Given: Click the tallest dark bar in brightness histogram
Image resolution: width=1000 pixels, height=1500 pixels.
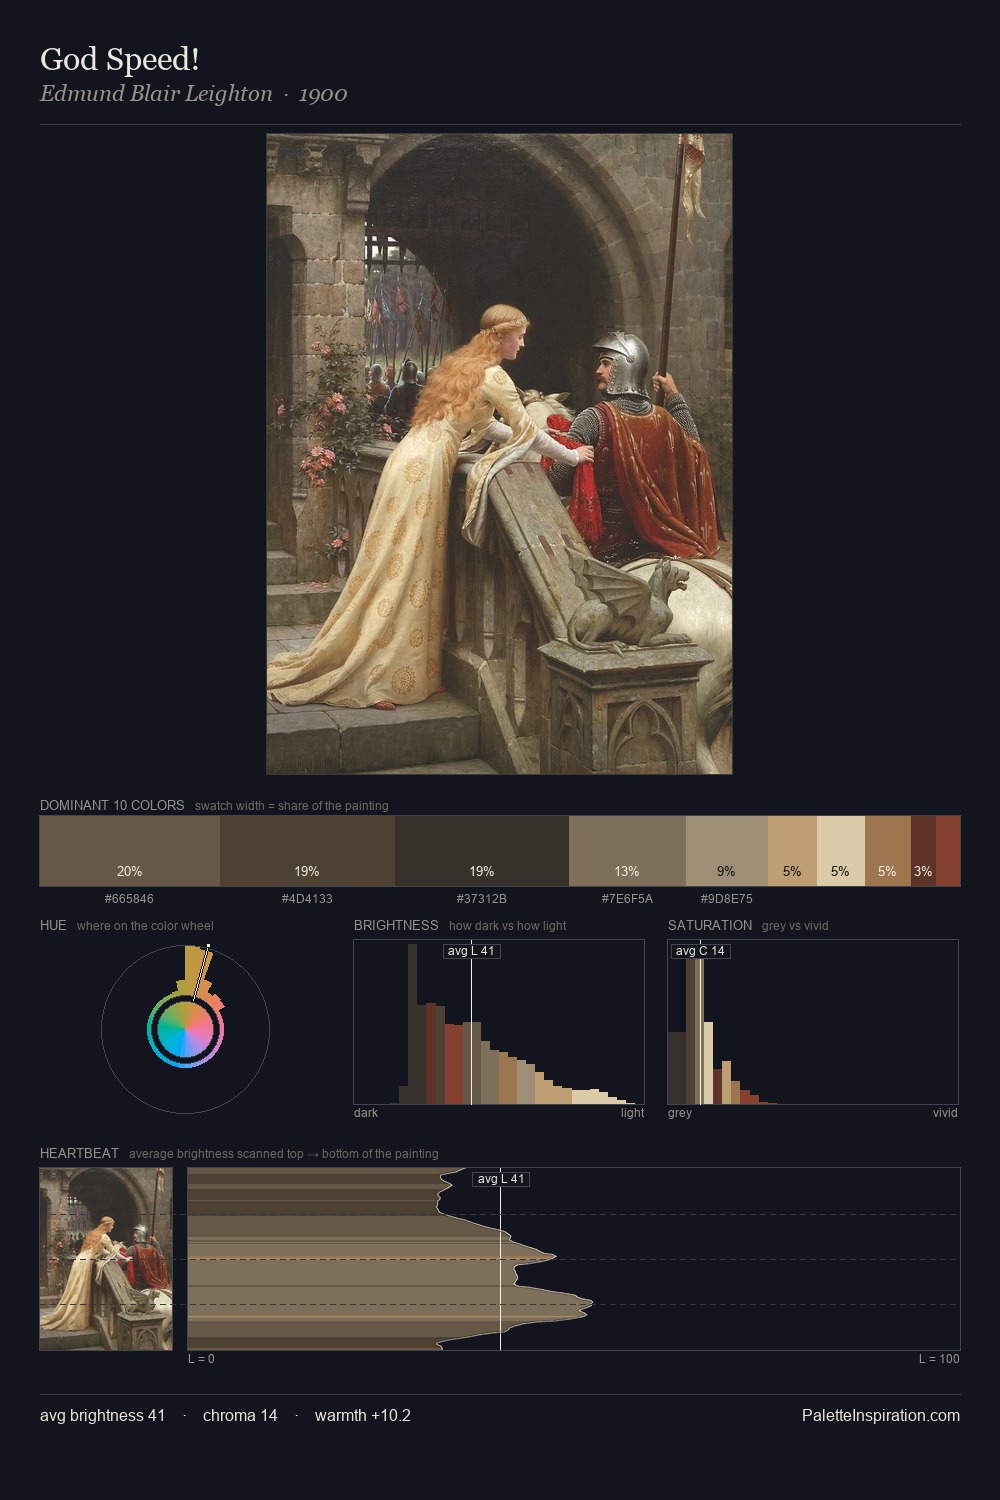Looking at the screenshot, I should (412, 1024).
